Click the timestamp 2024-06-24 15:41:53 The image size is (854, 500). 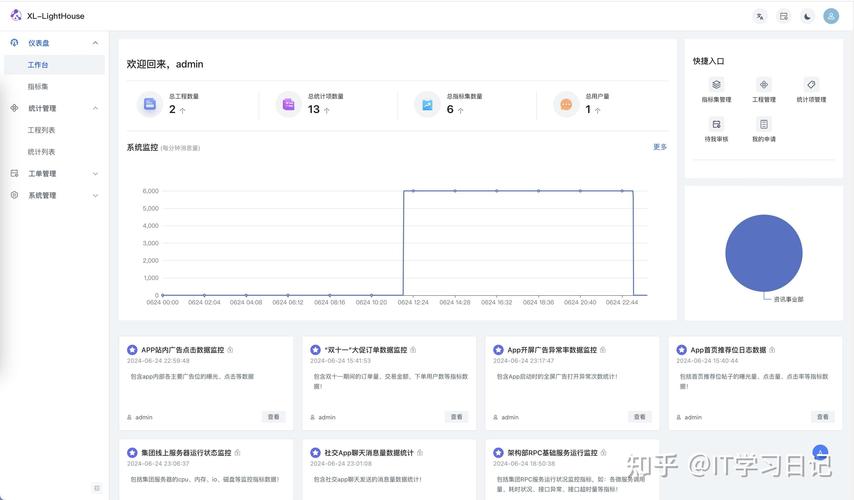click(x=340, y=361)
